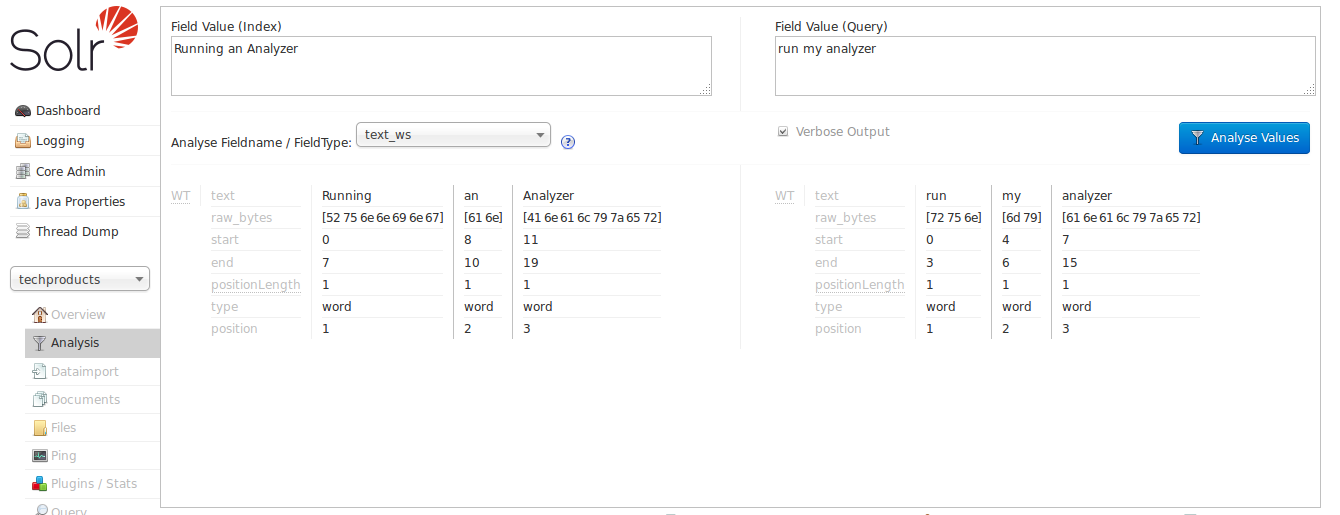Open Java Properties icon
This screenshot has height=515, width=1340.
pyautogui.click(x=23, y=201)
